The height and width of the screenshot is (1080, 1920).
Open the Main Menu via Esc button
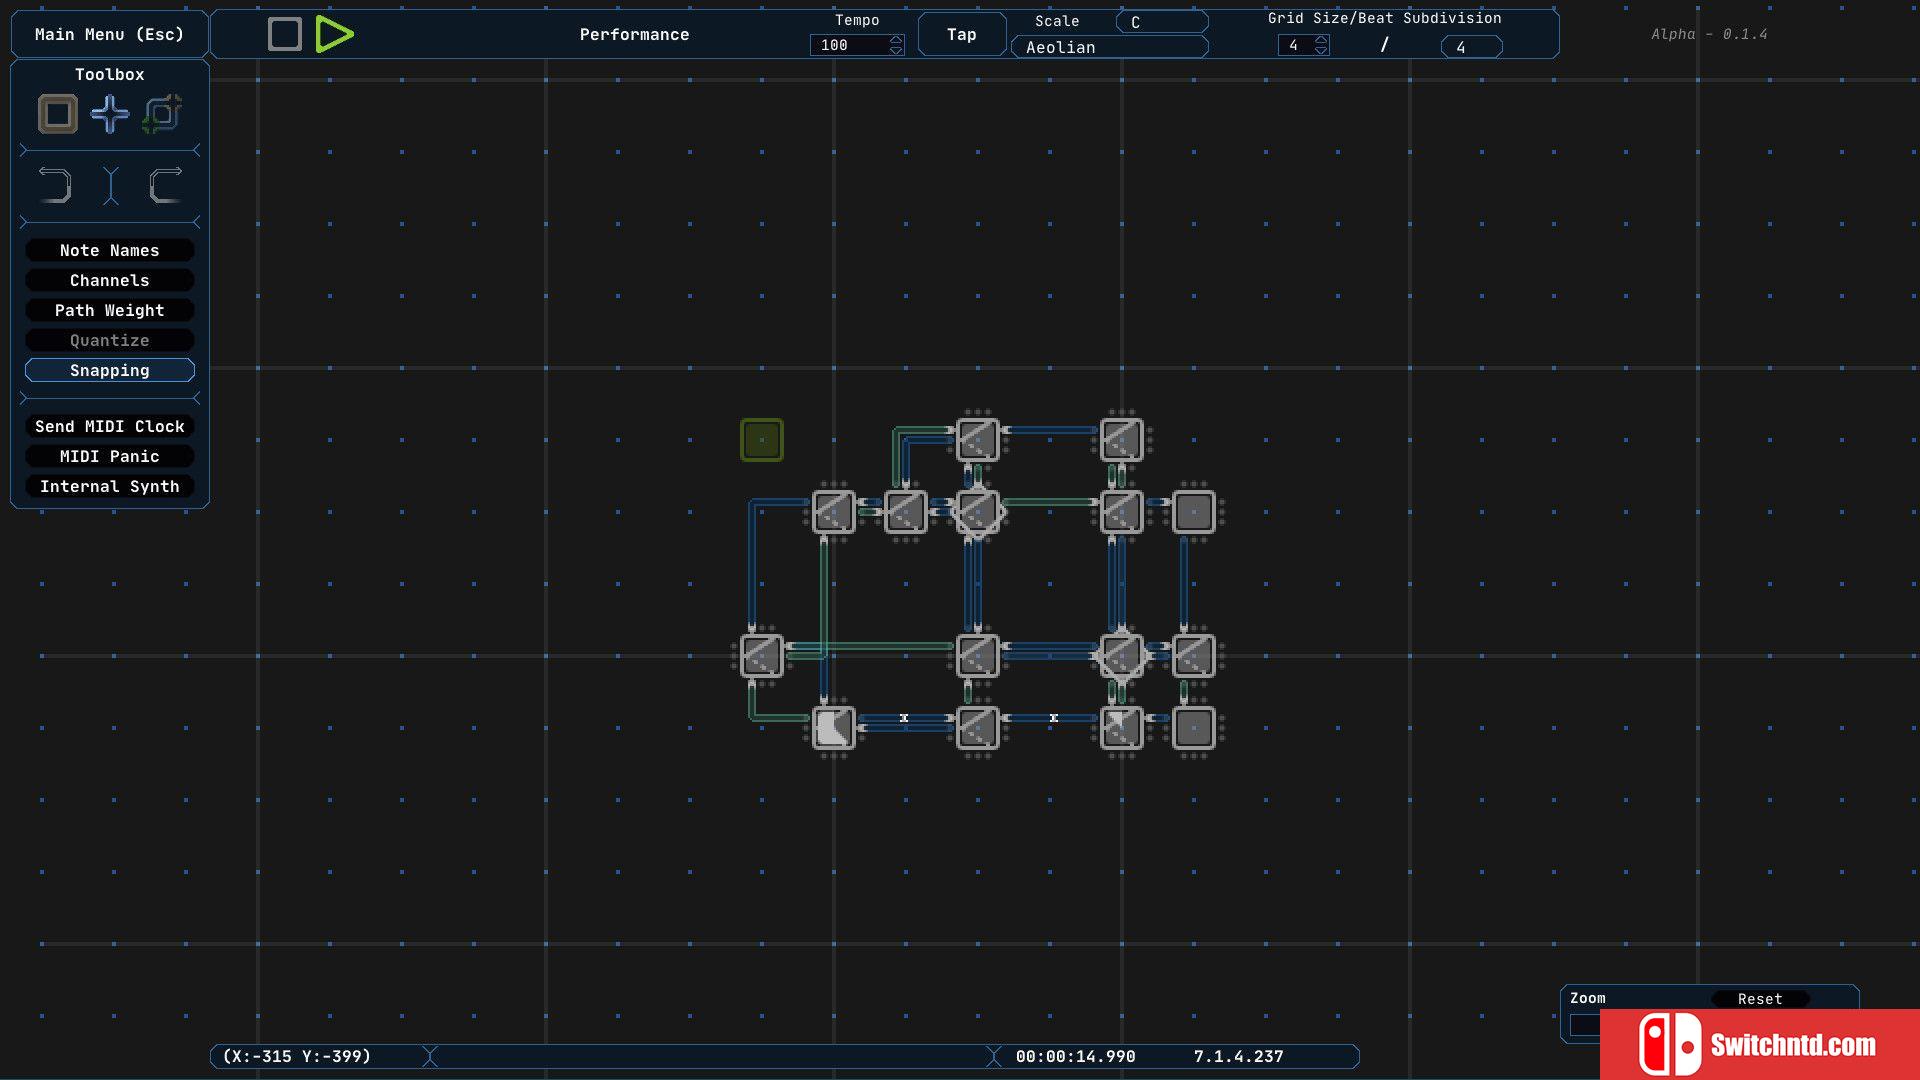tap(109, 33)
